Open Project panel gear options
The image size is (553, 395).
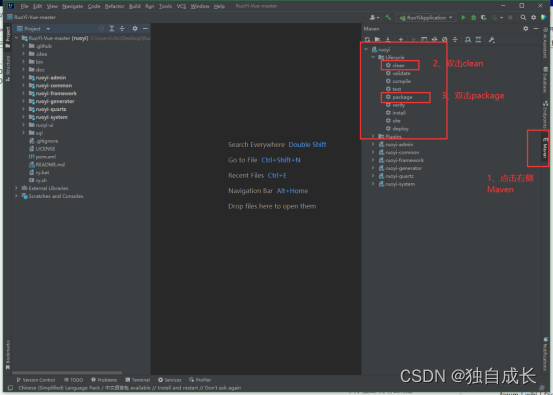point(135,29)
